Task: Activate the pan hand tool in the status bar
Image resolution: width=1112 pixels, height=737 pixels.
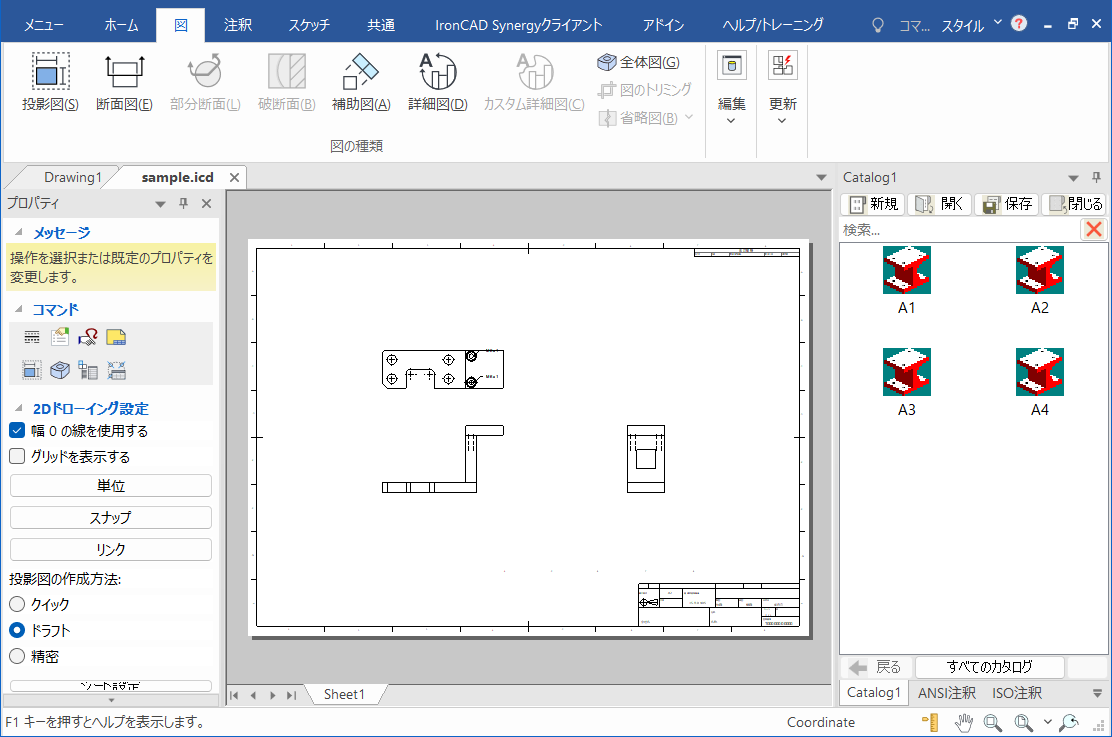Action: [x=964, y=722]
